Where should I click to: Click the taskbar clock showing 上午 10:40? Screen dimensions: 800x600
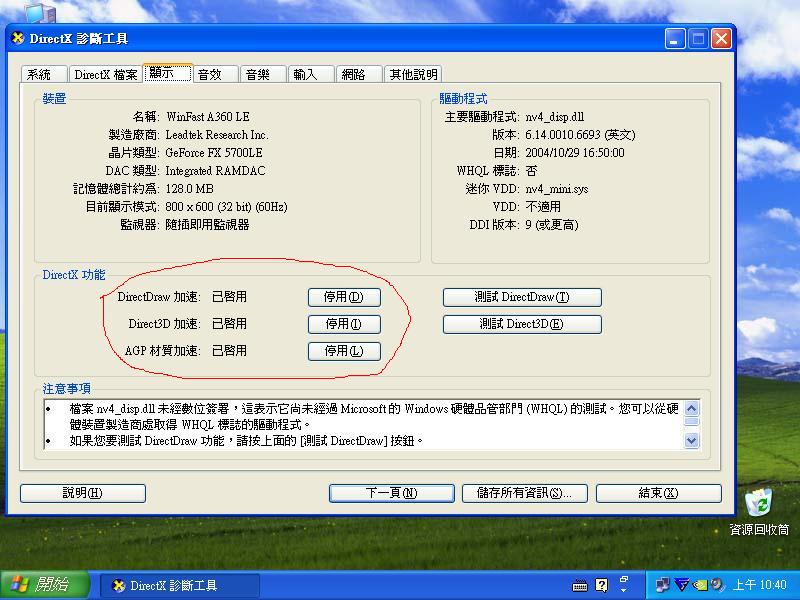point(760,585)
